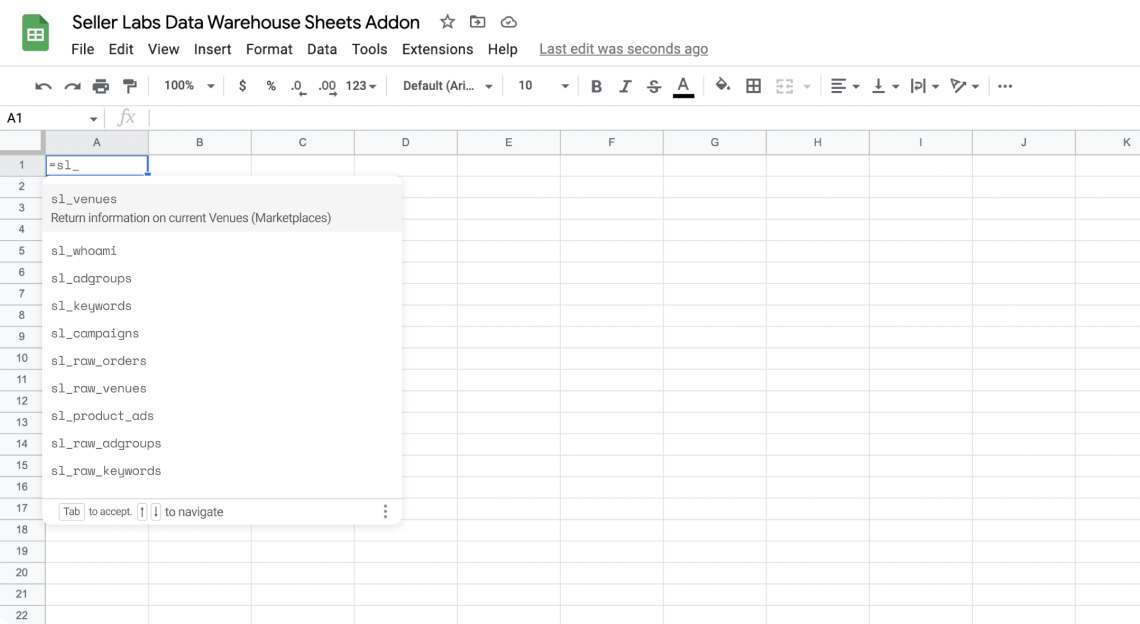Expand the merge cells dropdown arrow
Screen dimensions: 1140x624
coord(806,86)
